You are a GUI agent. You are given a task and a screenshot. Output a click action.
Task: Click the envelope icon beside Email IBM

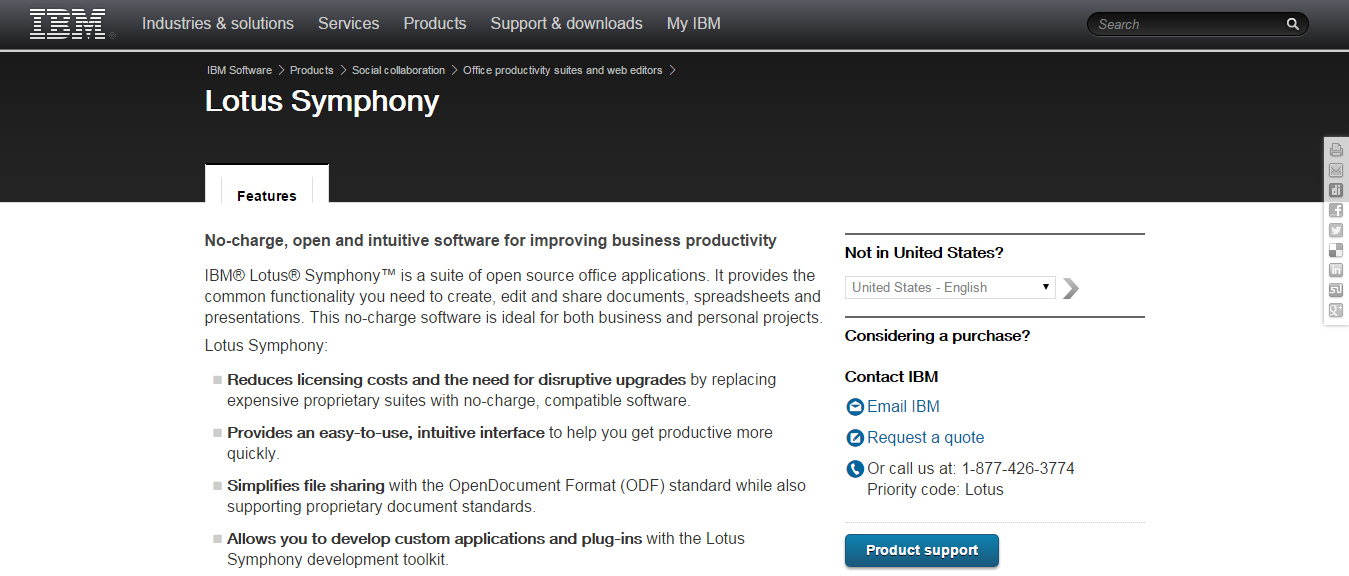coord(855,407)
